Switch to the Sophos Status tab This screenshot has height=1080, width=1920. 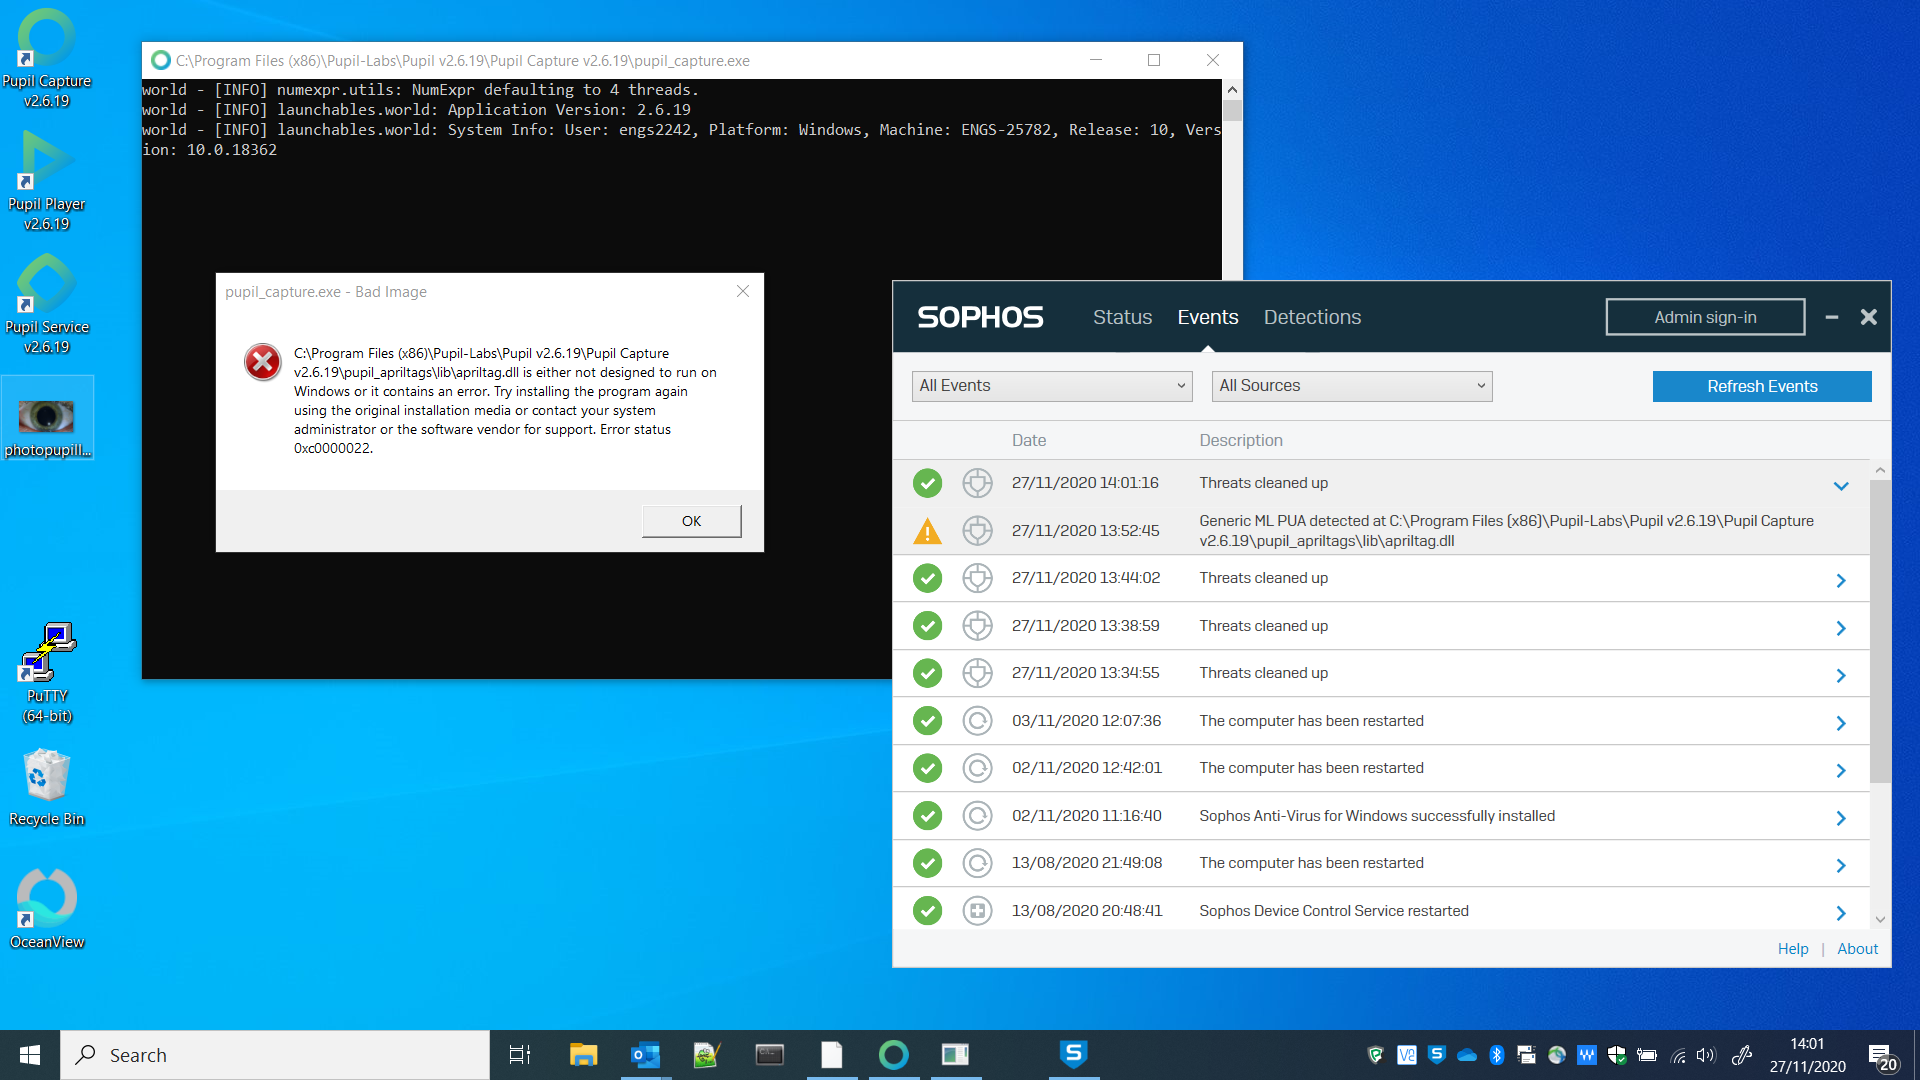1122,317
